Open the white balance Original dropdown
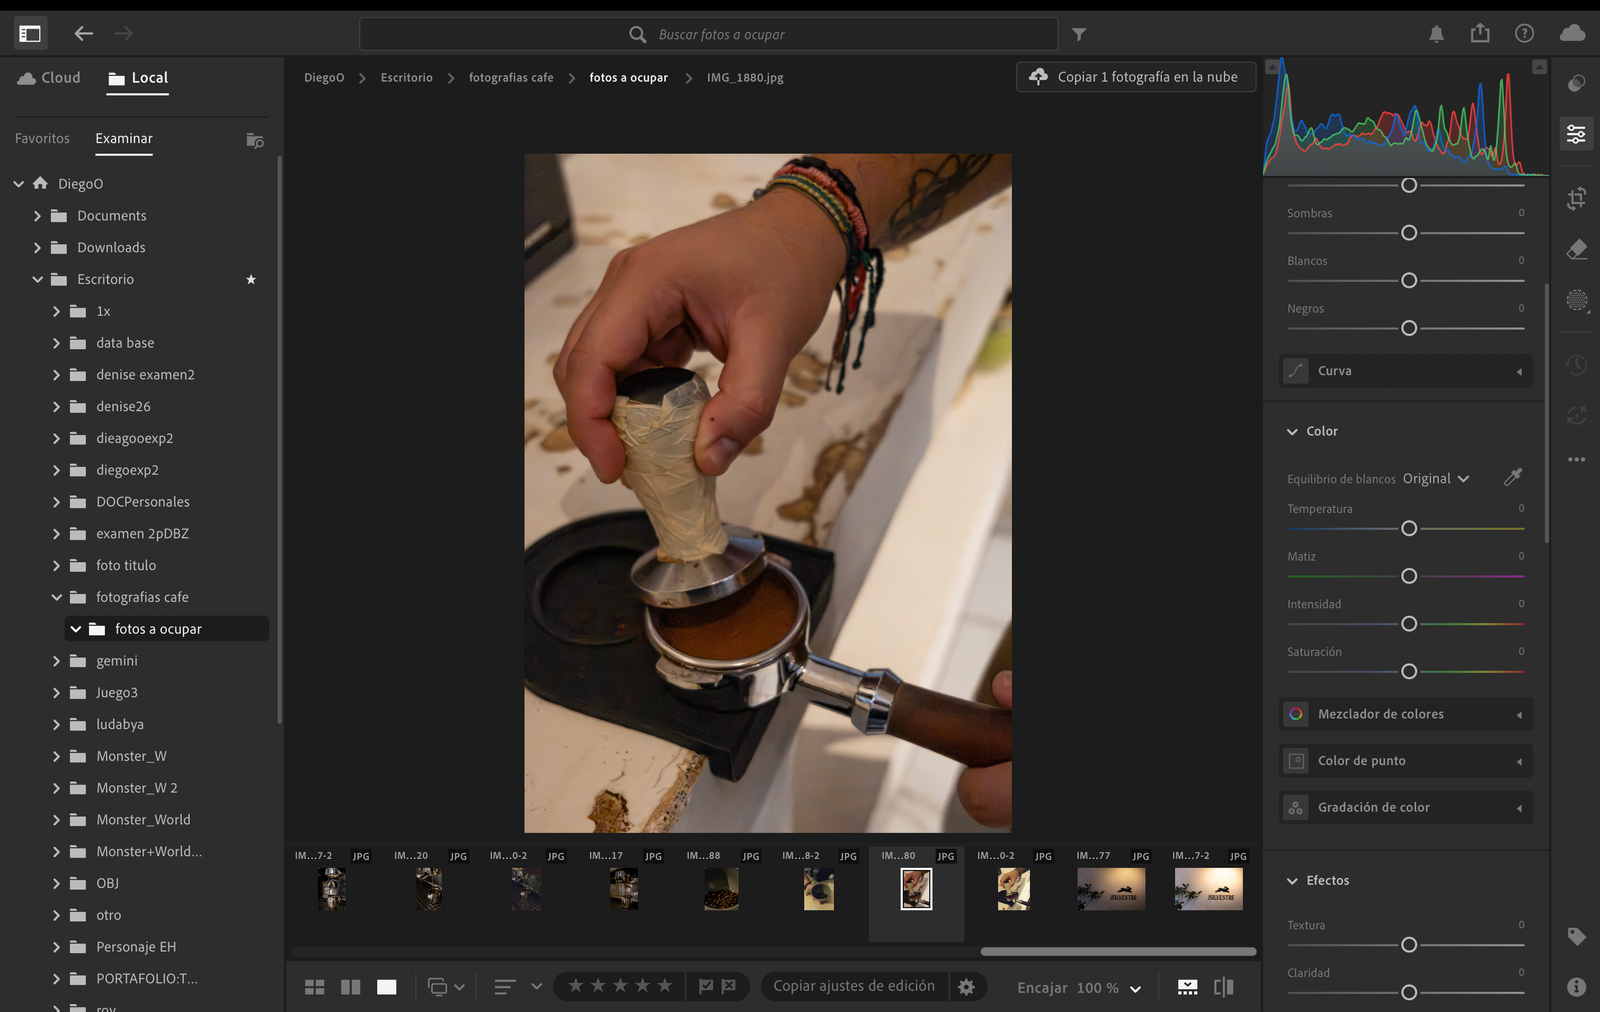Screen dimensions: 1600x1012 pos(1435,479)
